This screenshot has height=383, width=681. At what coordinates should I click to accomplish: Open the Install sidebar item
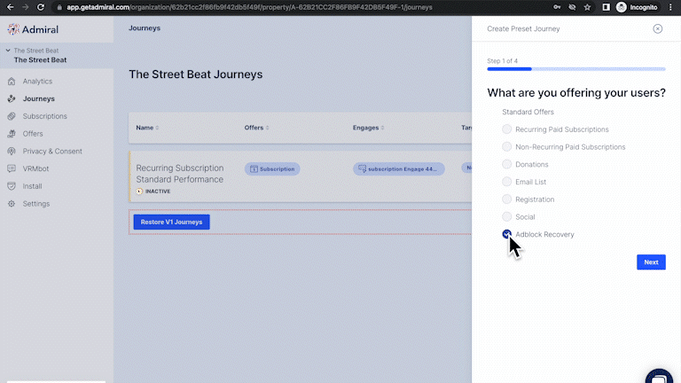[32, 186]
